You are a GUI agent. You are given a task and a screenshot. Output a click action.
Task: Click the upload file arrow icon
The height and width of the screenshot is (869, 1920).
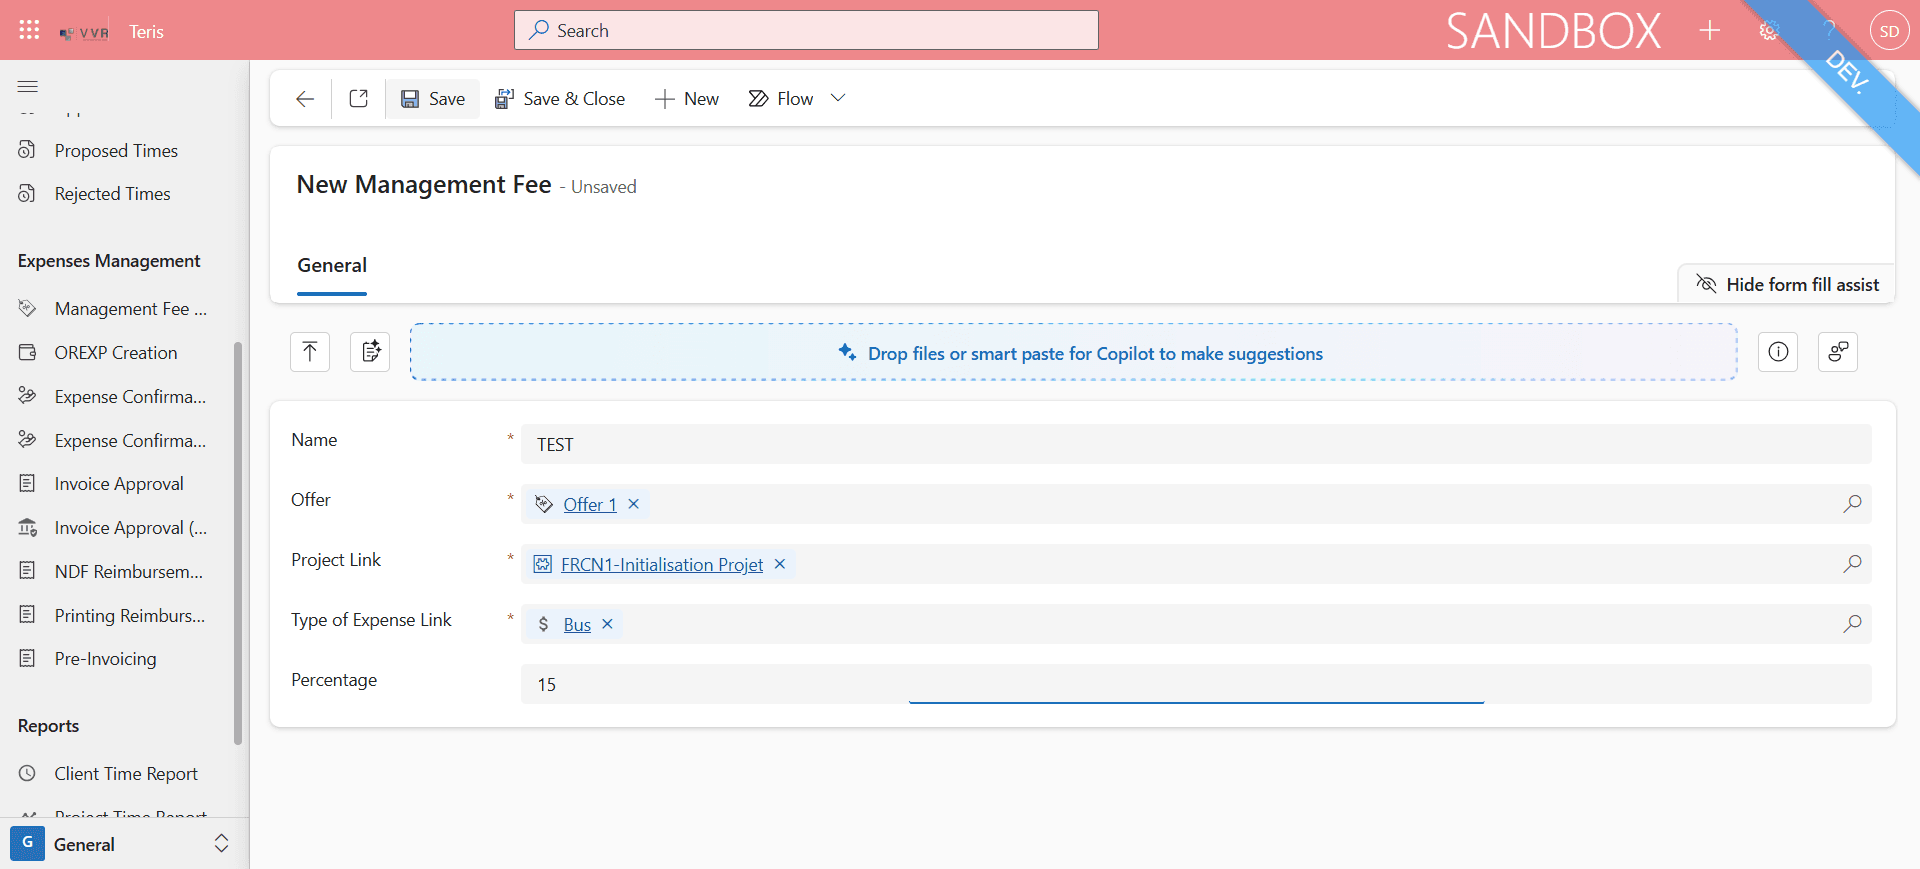tap(310, 352)
